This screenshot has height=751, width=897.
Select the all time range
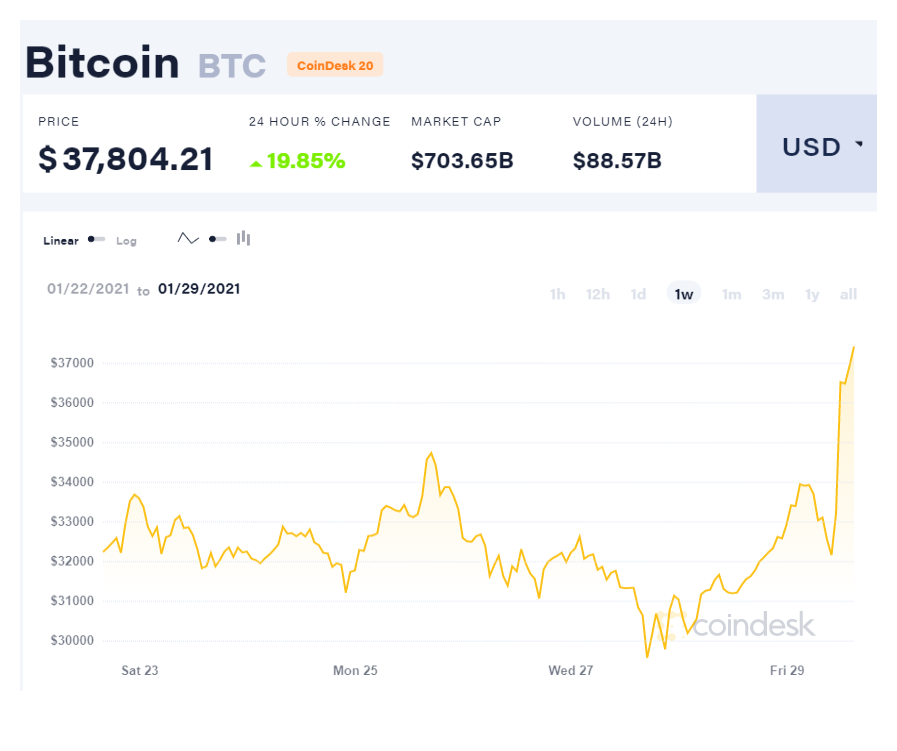848,295
